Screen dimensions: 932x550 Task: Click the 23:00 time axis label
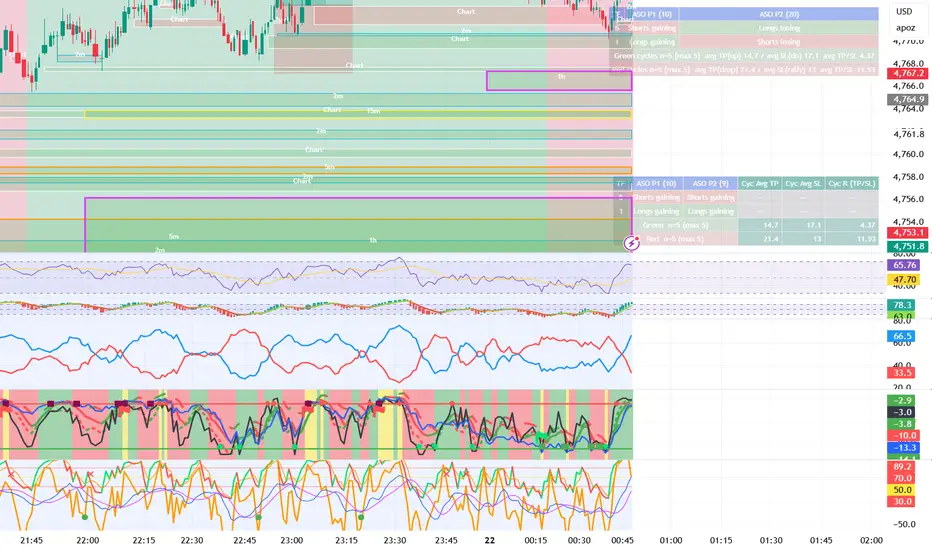[291, 540]
